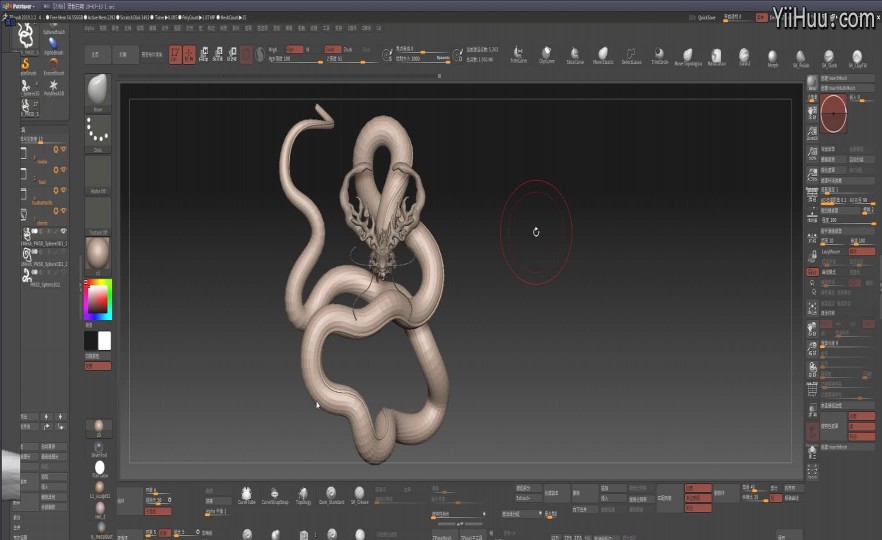Adjust the Z Intensity slider

352,59
